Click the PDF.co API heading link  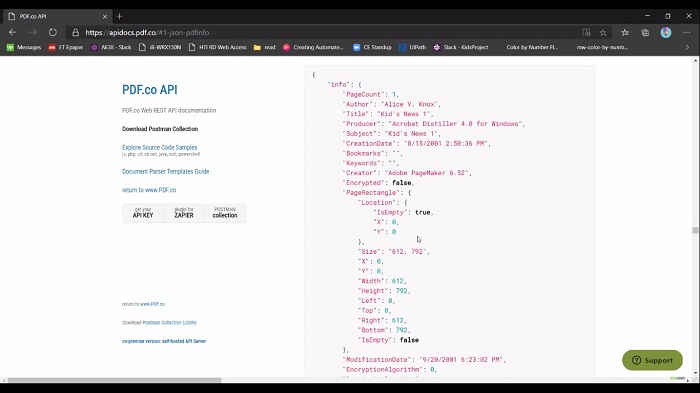[150, 90]
